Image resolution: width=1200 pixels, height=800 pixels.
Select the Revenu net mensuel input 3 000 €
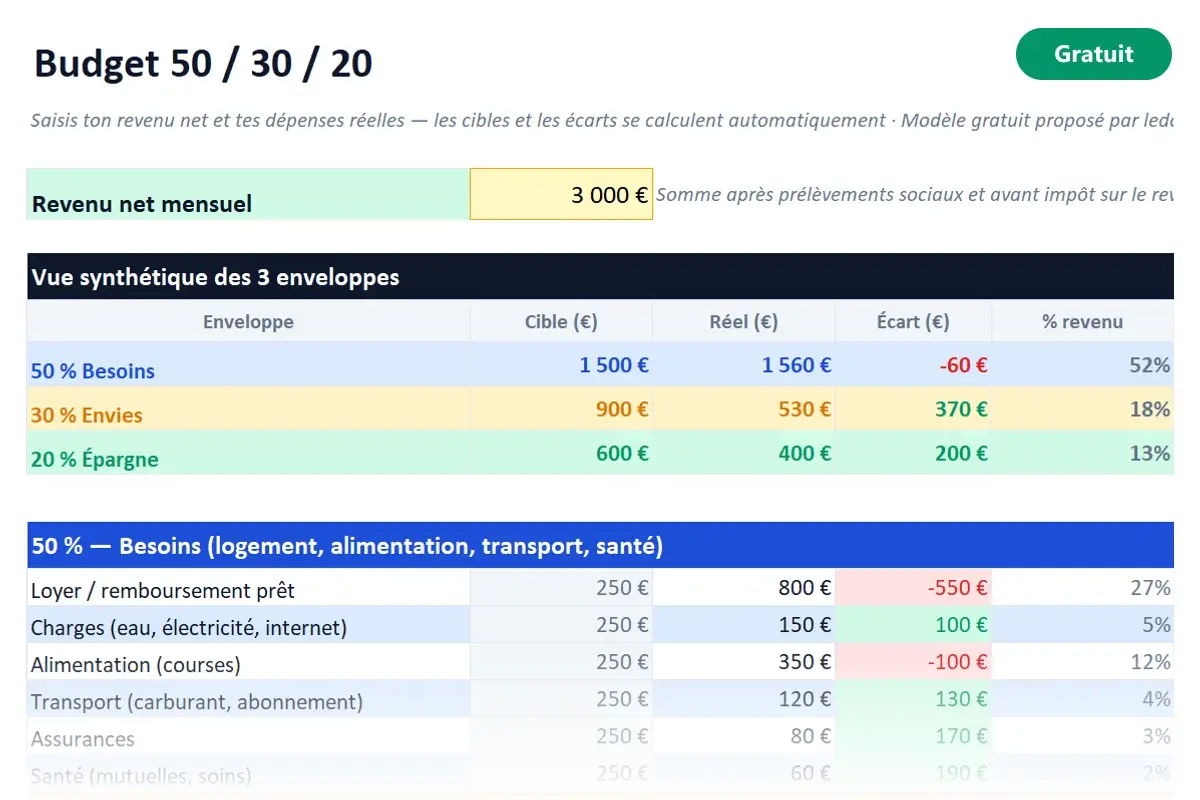(x=561, y=194)
